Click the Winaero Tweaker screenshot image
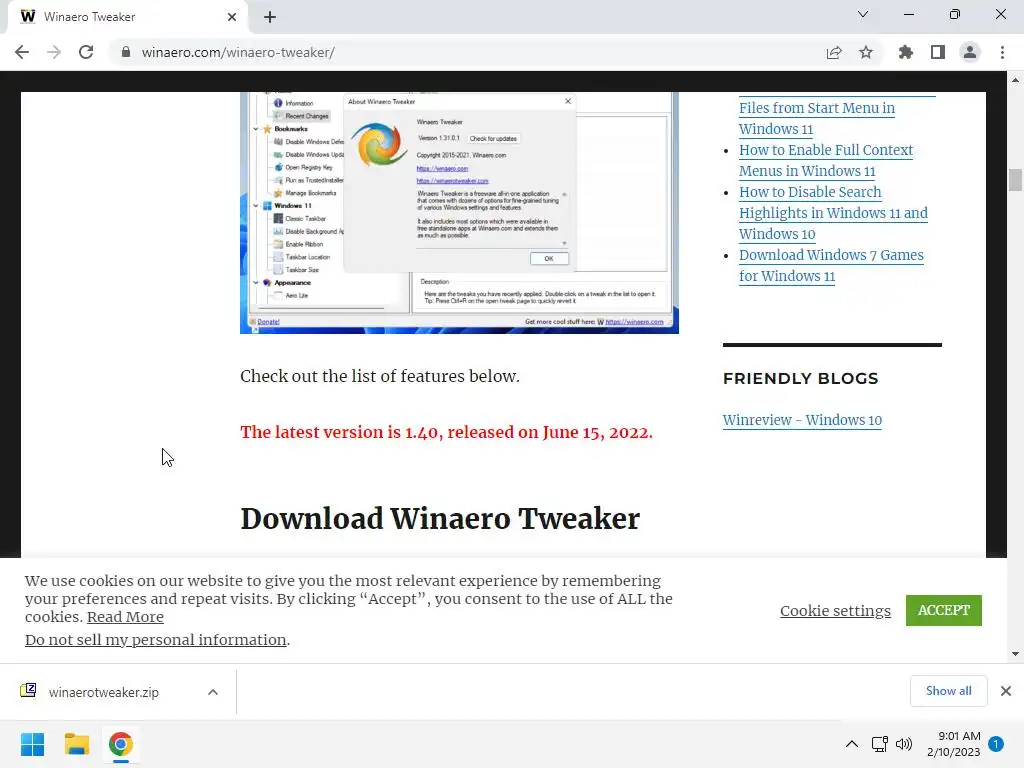This screenshot has height=768, width=1024. 459,212
